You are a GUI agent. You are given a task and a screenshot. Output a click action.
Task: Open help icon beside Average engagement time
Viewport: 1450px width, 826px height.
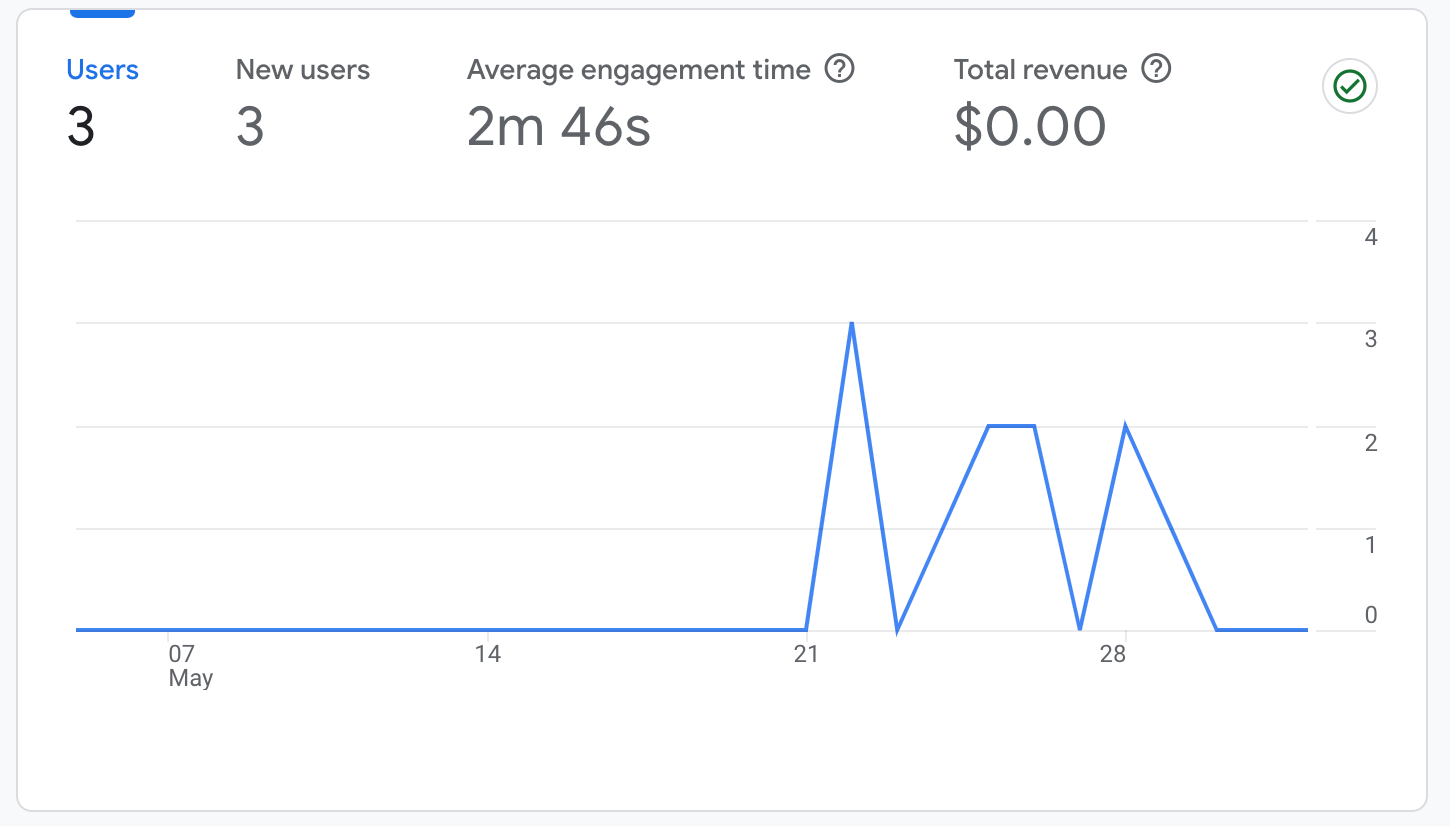[840, 69]
